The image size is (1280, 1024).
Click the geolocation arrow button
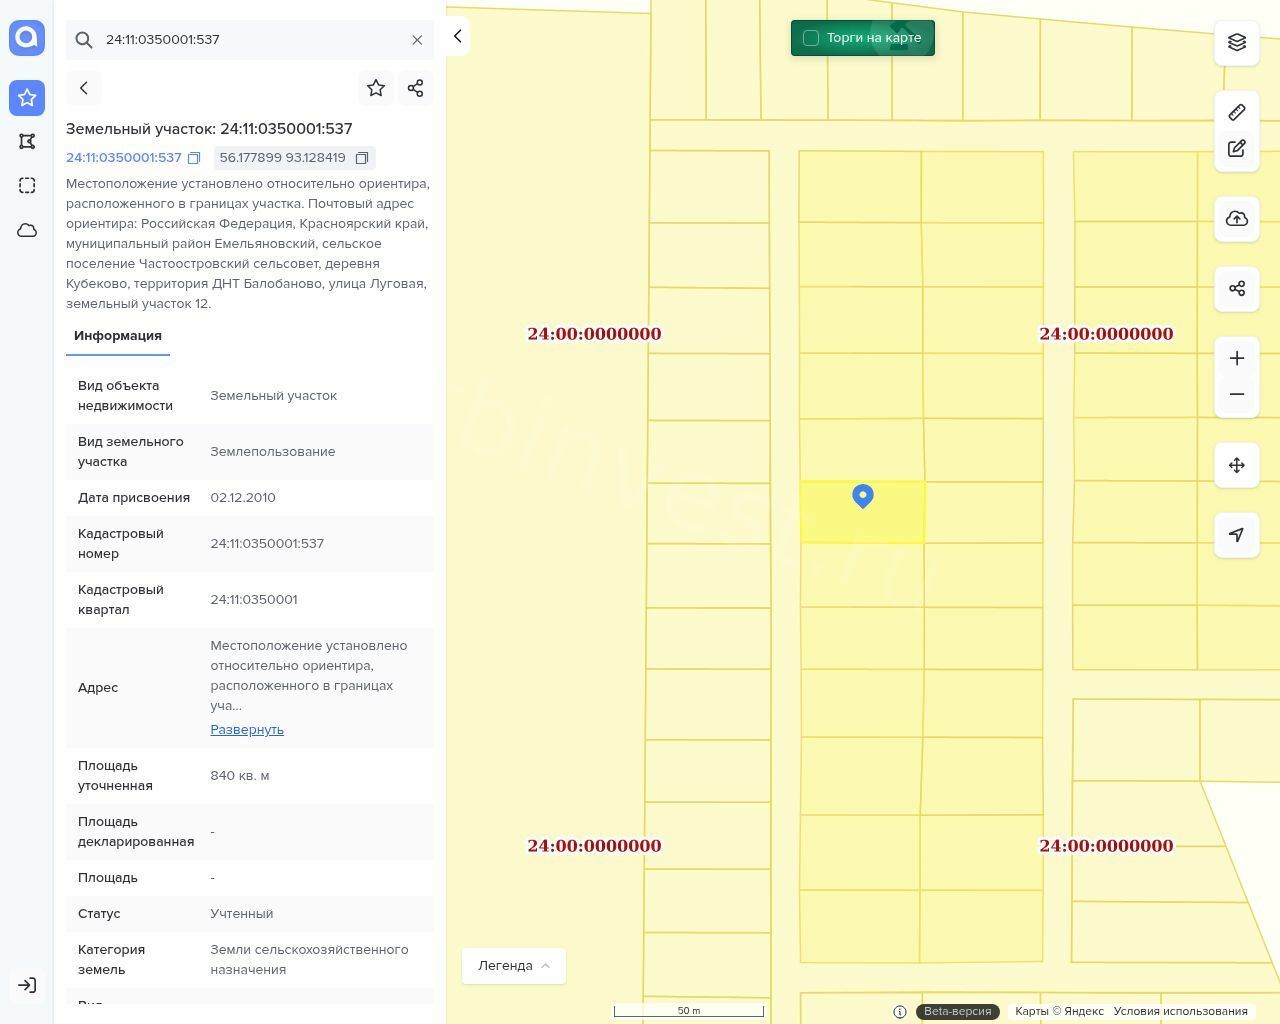click(x=1237, y=535)
